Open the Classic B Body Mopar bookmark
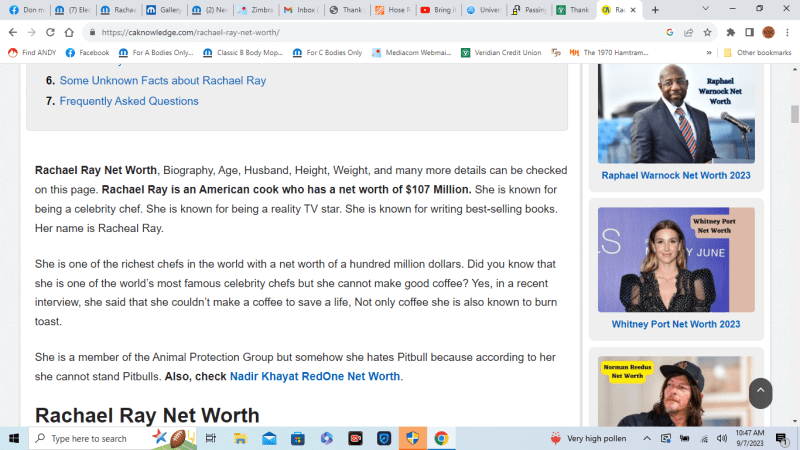 tap(243, 53)
